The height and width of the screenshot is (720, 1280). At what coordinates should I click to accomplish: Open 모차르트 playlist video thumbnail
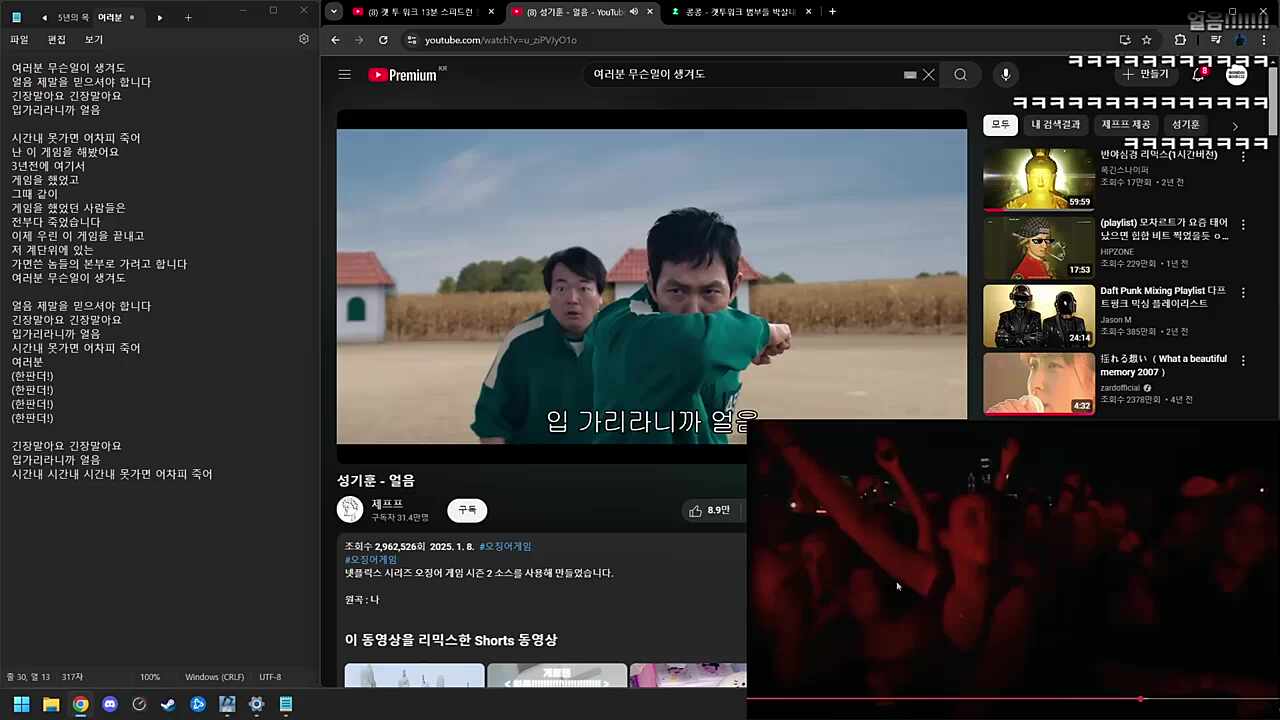(1039, 247)
